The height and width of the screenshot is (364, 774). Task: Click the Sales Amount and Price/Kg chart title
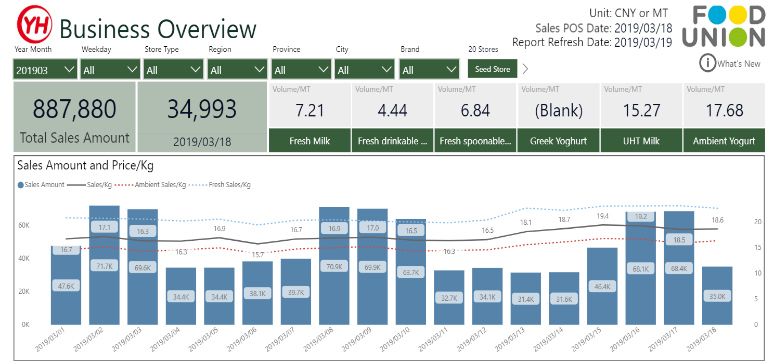(x=85, y=165)
